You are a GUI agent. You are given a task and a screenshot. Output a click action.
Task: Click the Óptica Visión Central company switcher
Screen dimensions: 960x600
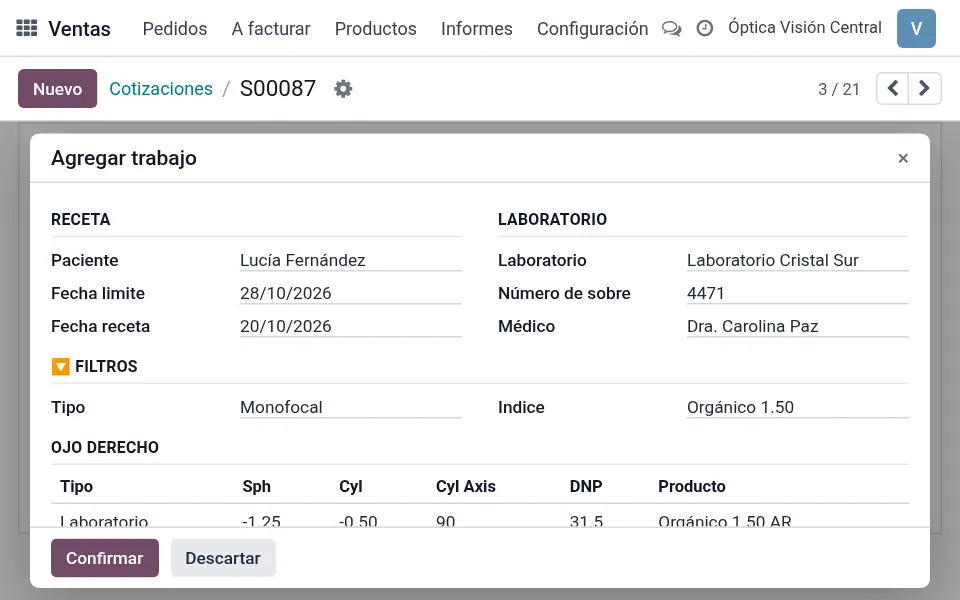tap(804, 28)
